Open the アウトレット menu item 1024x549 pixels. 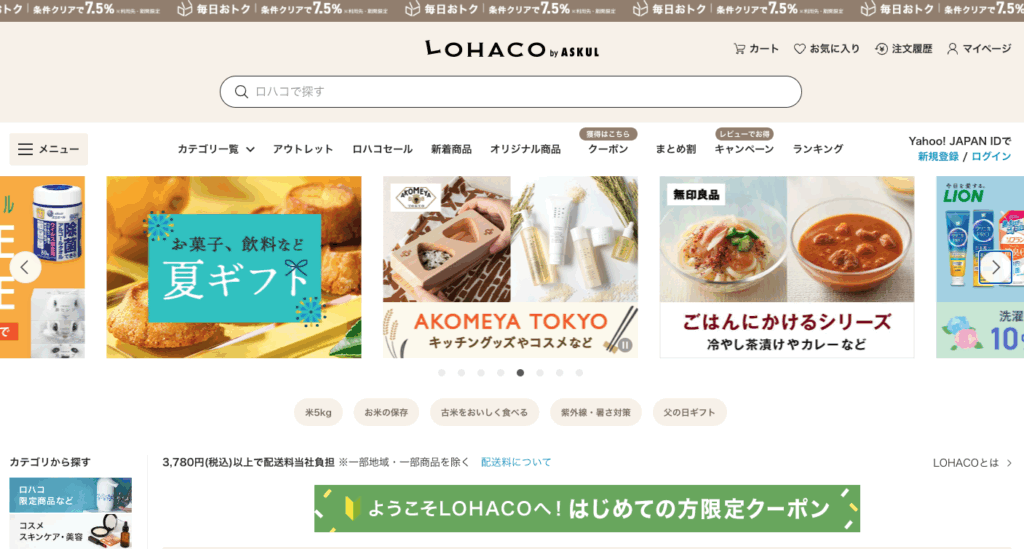tap(303, 149)
